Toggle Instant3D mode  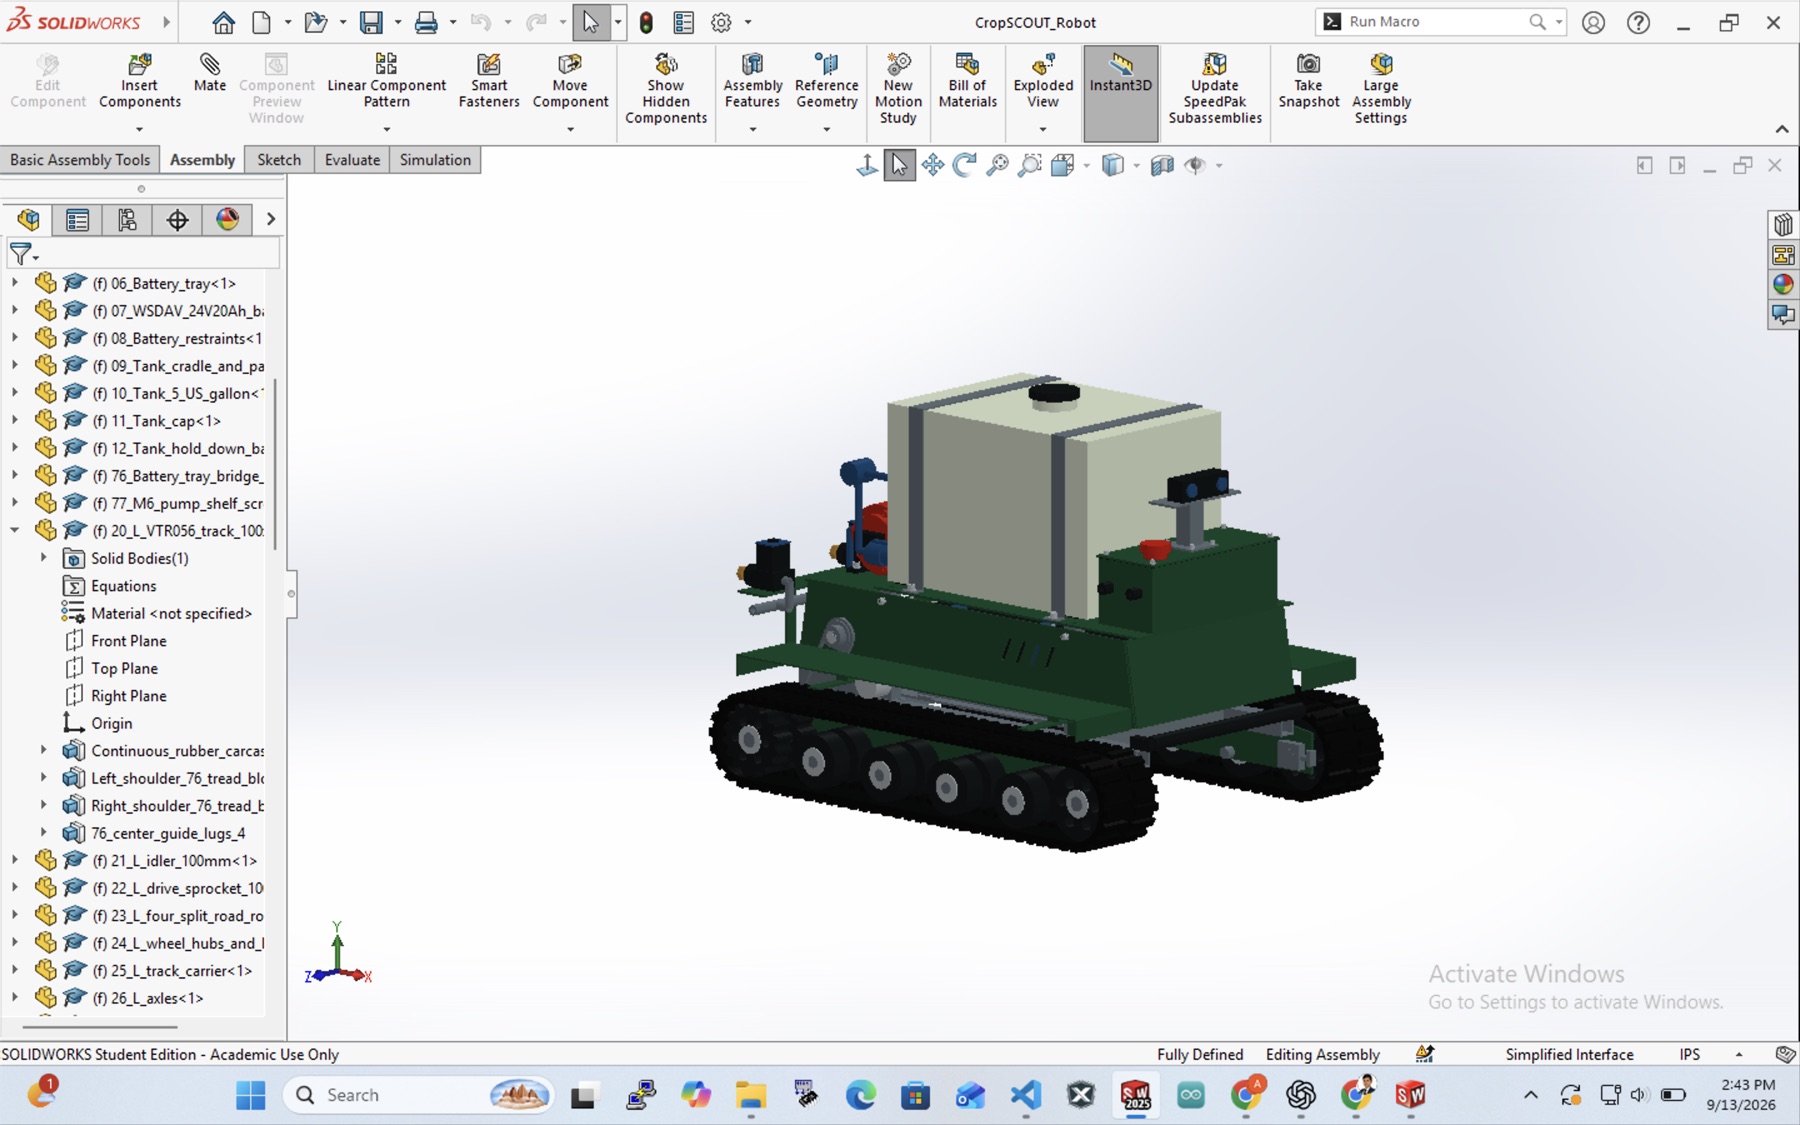[1121, 92]
